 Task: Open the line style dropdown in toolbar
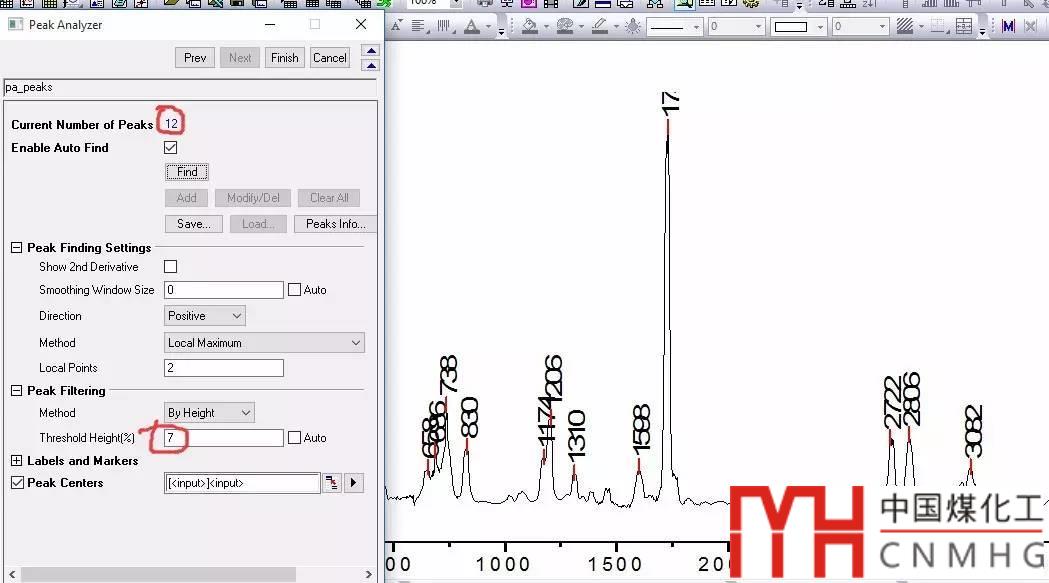coord(674,27)
